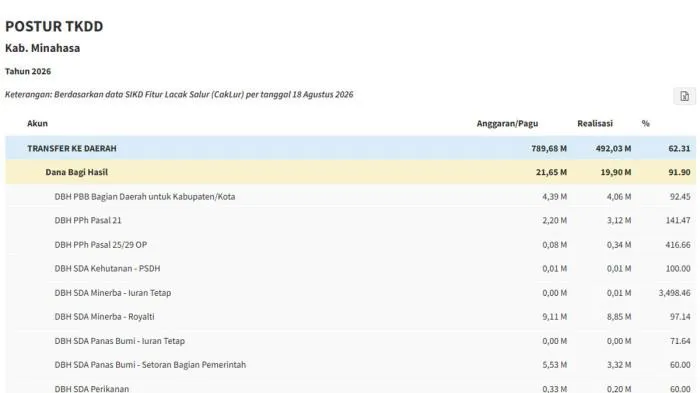Click the 2,20 M budget value
Screen dimensions: 700x393
pos(554,220)
